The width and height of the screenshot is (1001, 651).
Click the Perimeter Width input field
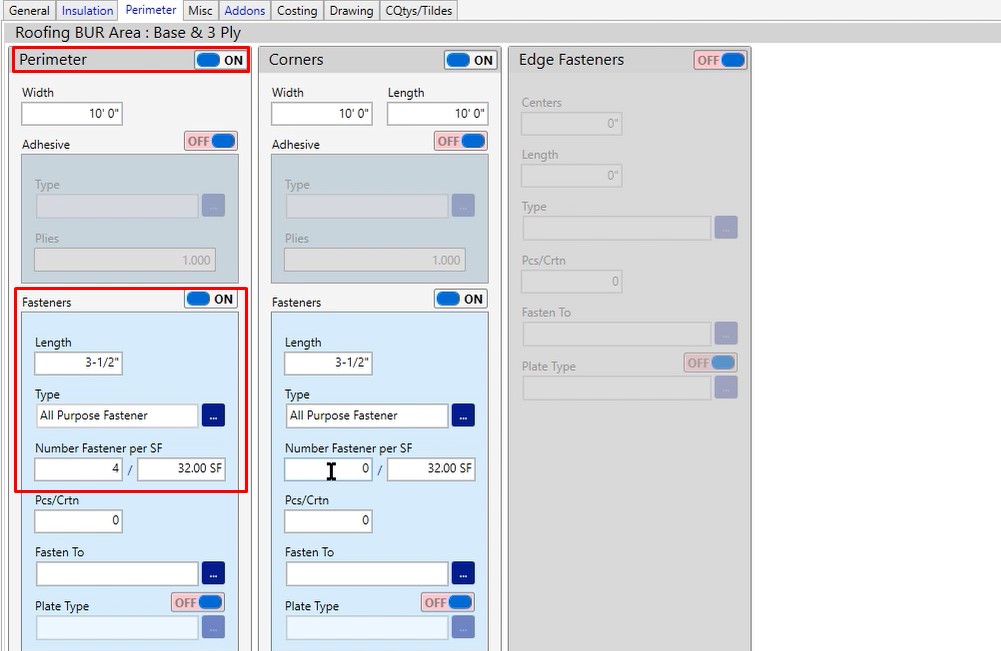coord(72,114)
